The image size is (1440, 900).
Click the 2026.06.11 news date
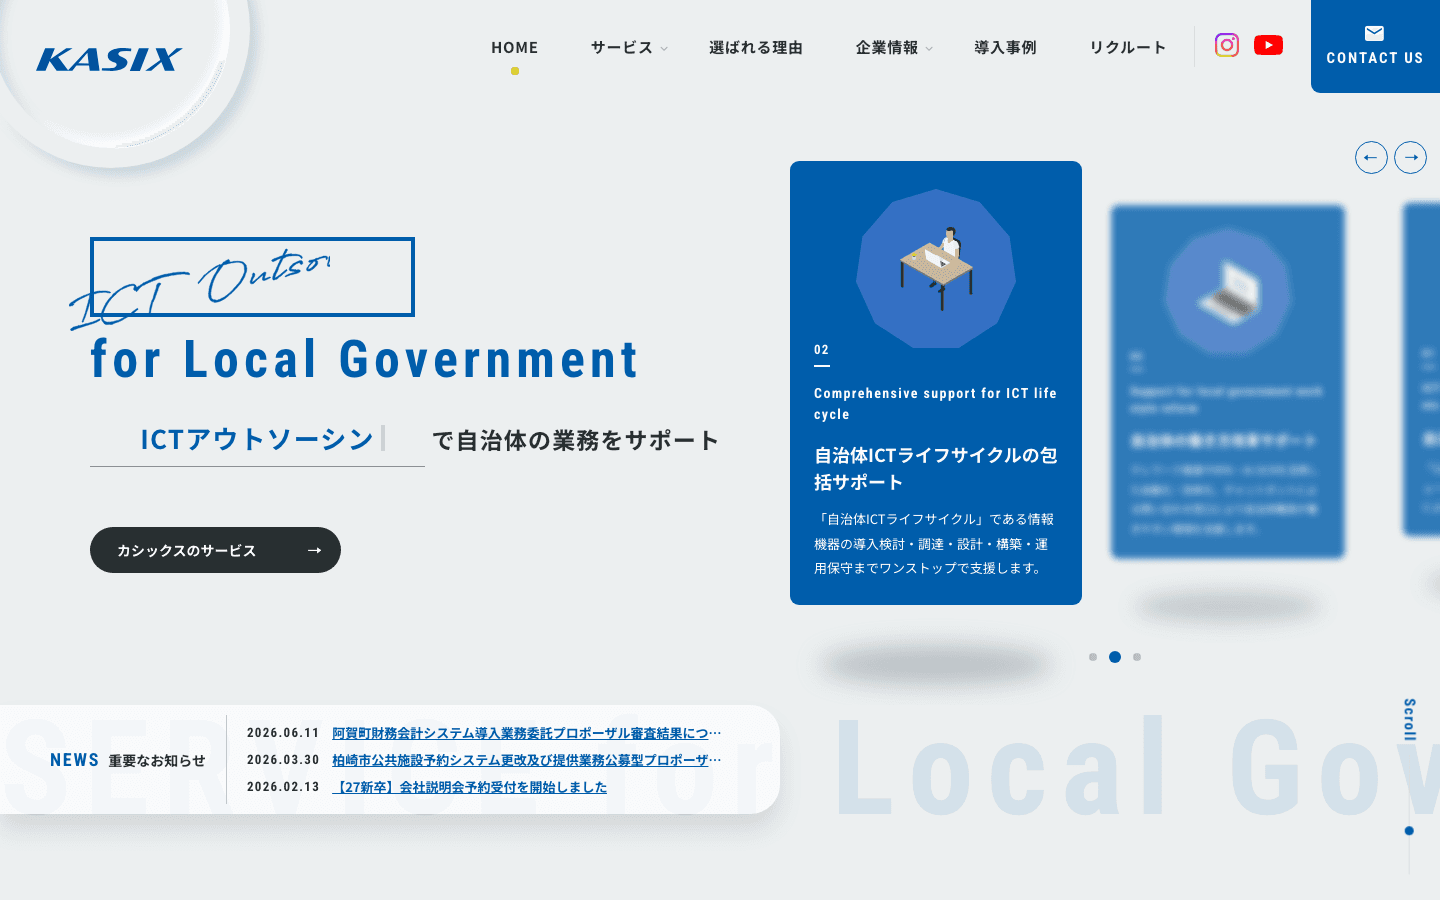click(283, 733)
